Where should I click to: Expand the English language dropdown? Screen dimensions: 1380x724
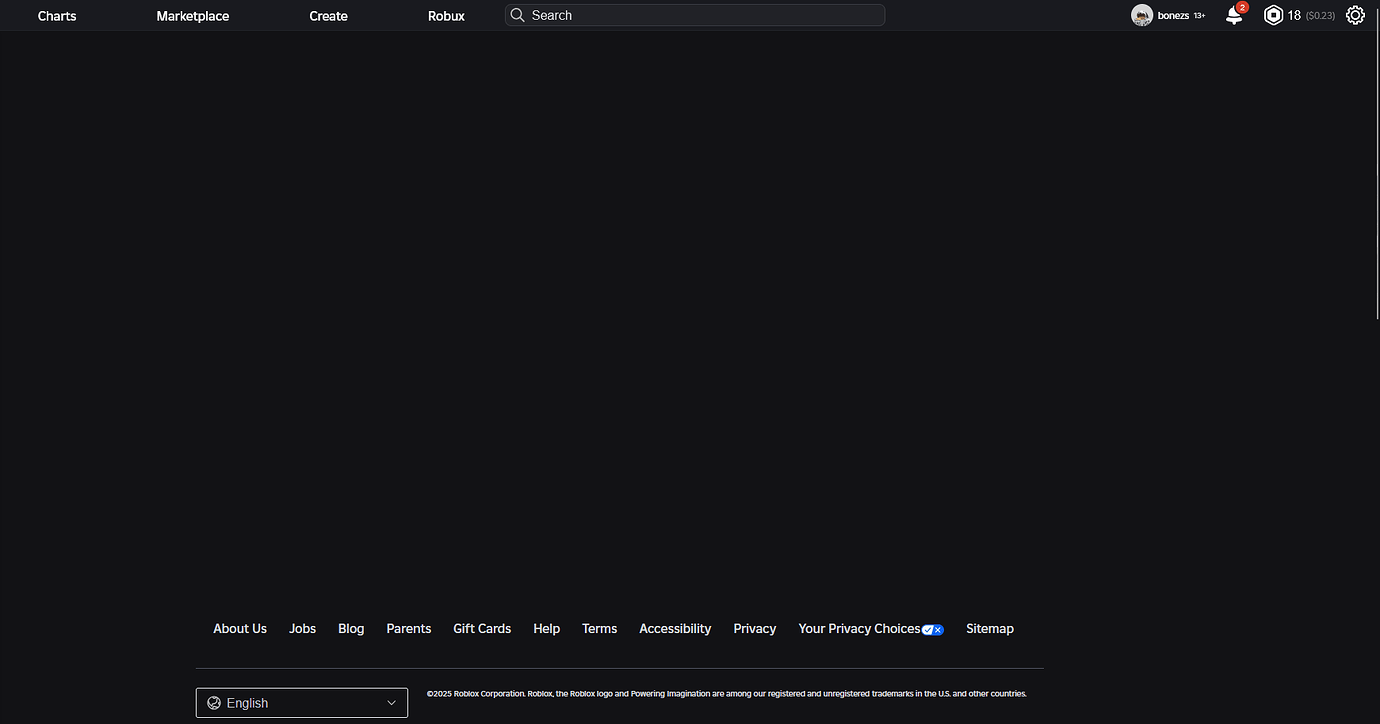[x=302, y=703]
